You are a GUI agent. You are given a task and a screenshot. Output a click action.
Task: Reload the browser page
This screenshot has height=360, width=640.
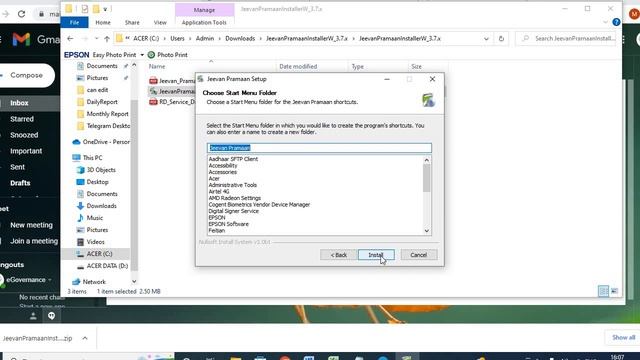pos(21,14)
